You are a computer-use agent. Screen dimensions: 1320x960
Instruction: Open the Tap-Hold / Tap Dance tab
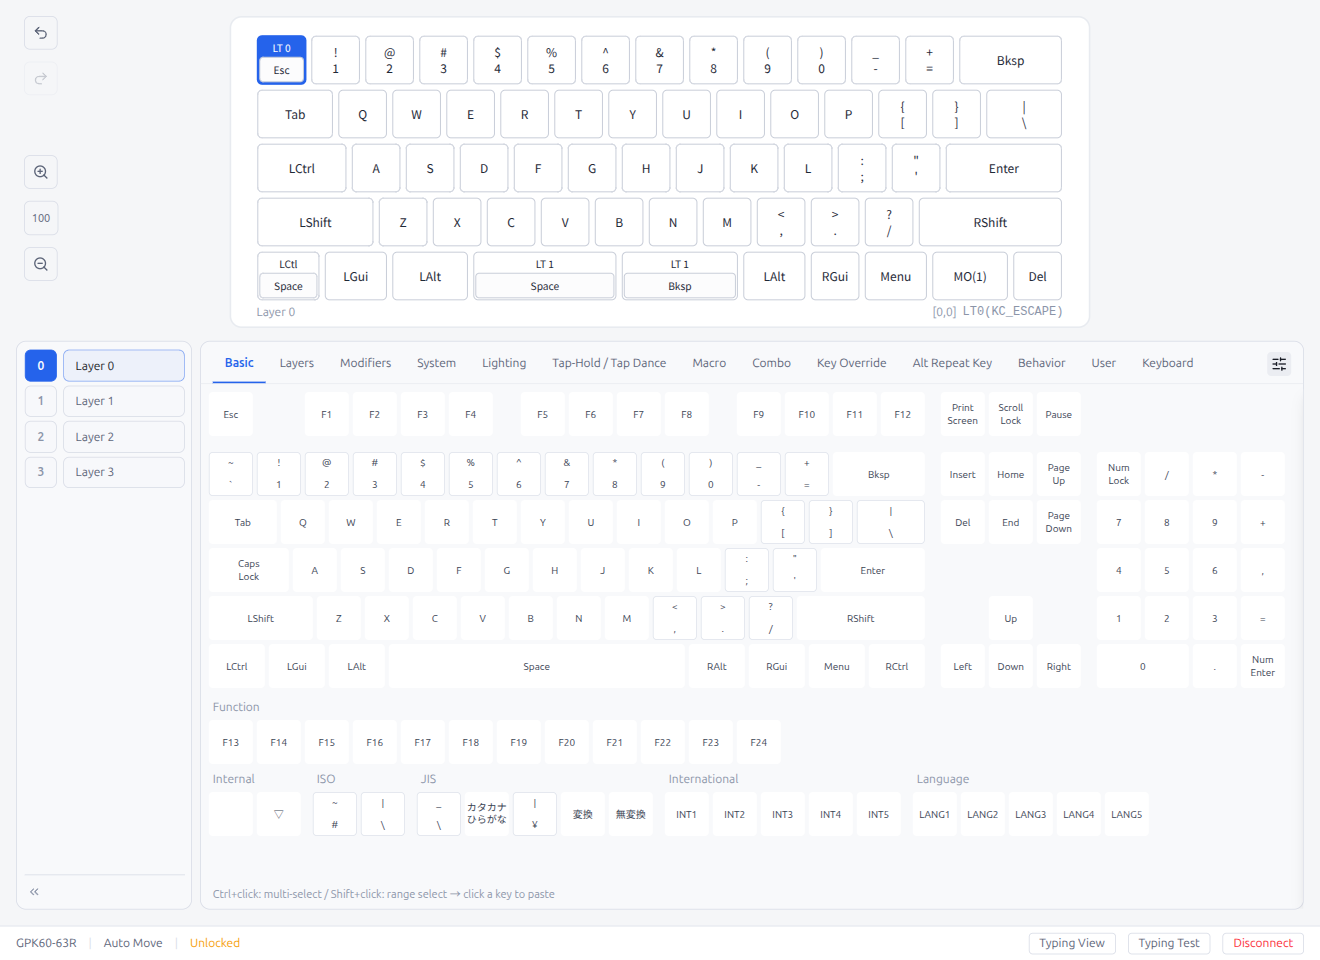point(609,363)
